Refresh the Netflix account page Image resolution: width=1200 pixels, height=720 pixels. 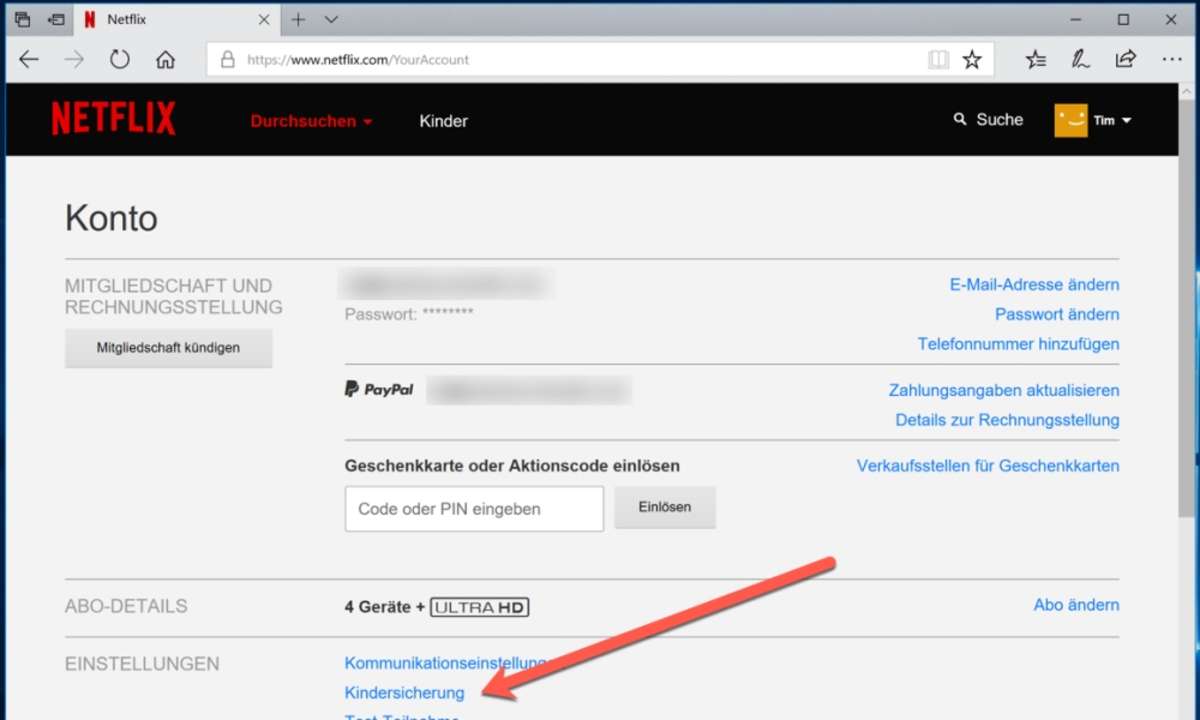[120, 59]
